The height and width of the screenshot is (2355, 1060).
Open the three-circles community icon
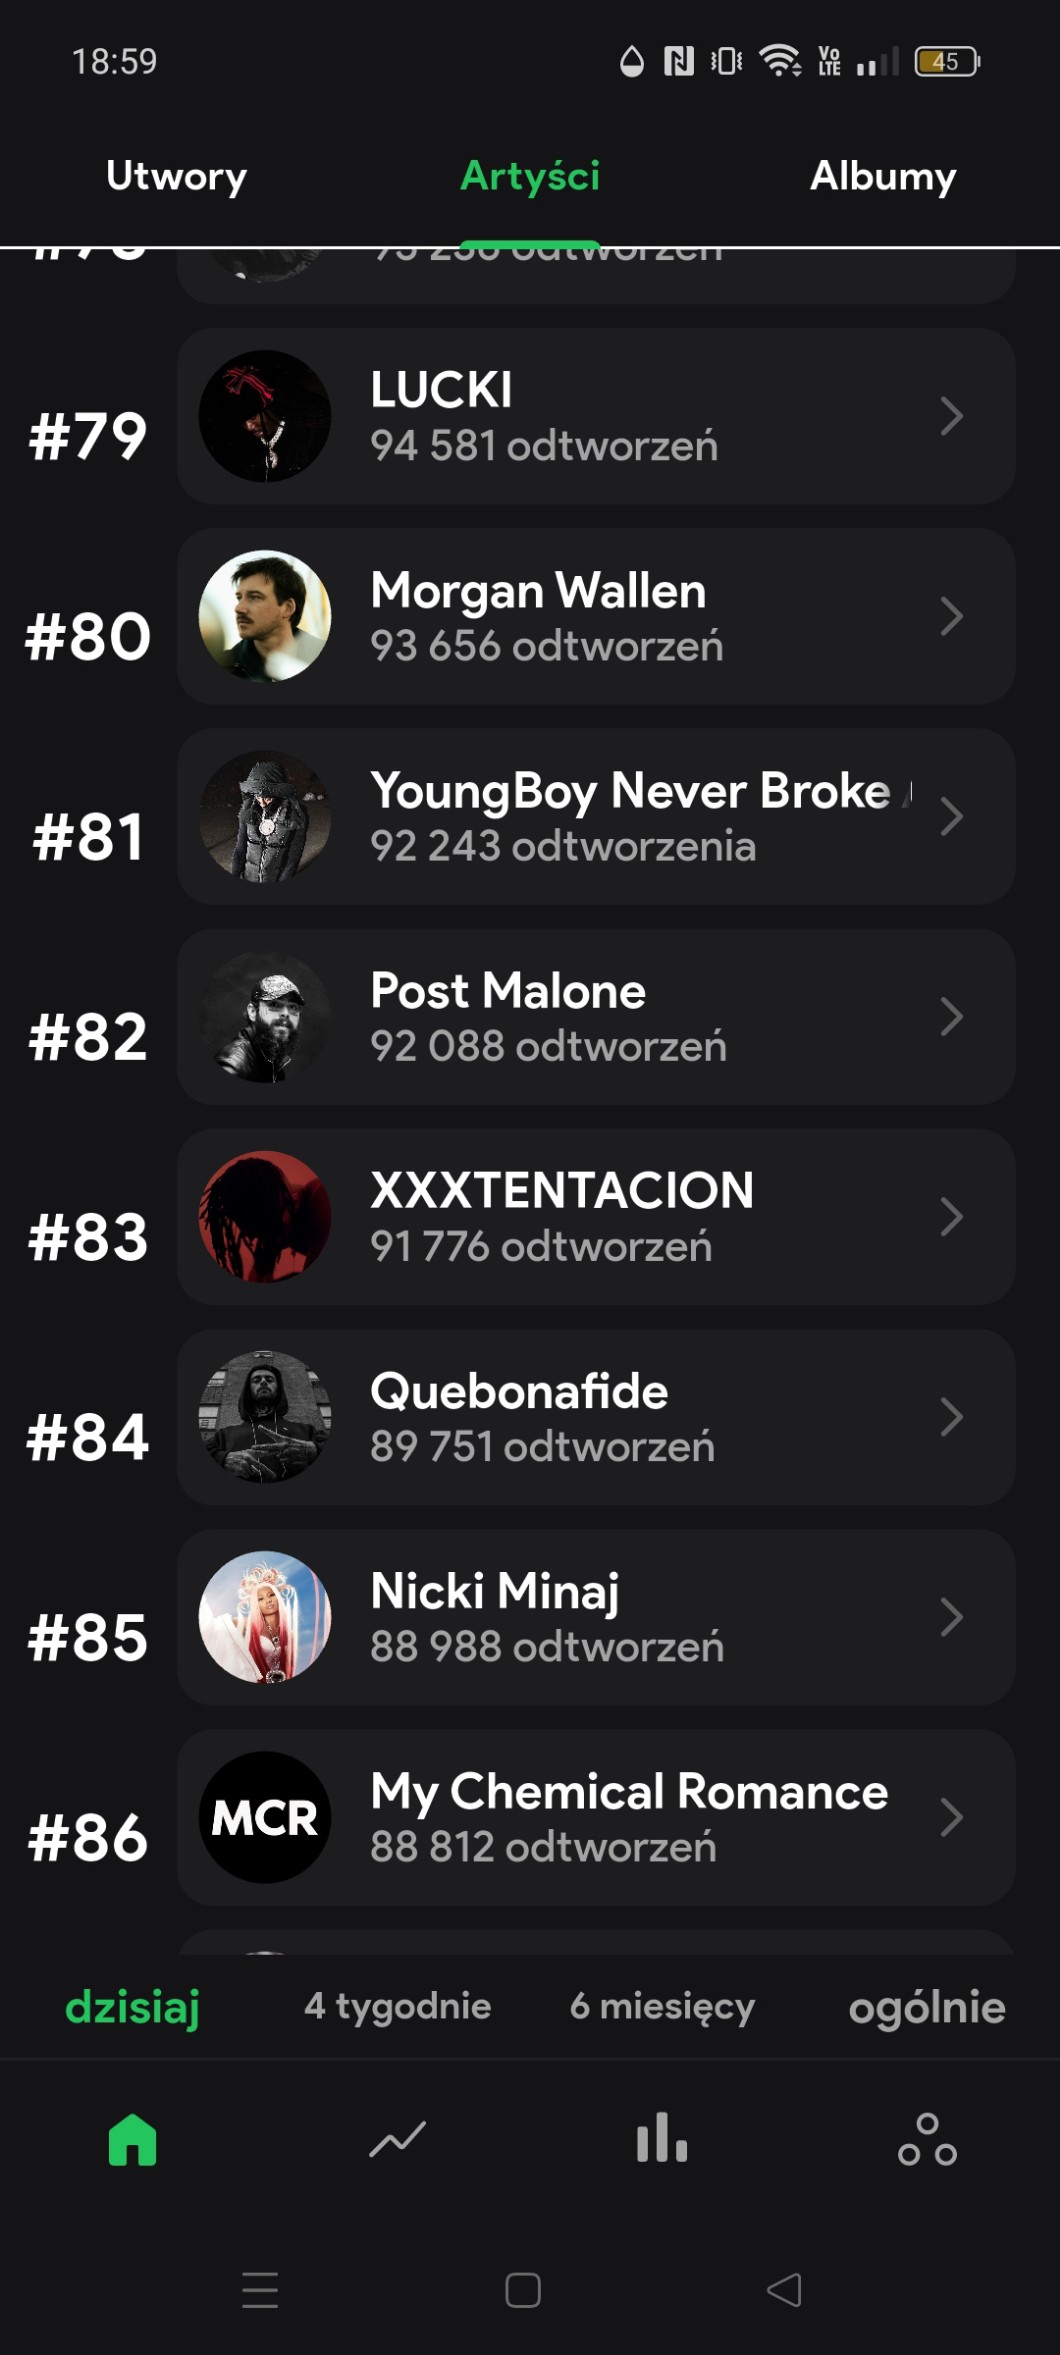coord(927,2139)
